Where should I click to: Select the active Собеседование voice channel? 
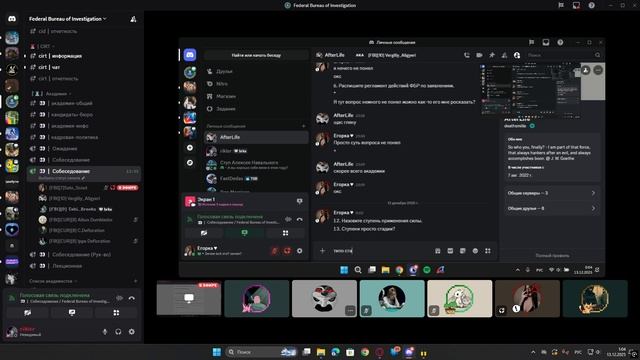pos(84,171)
